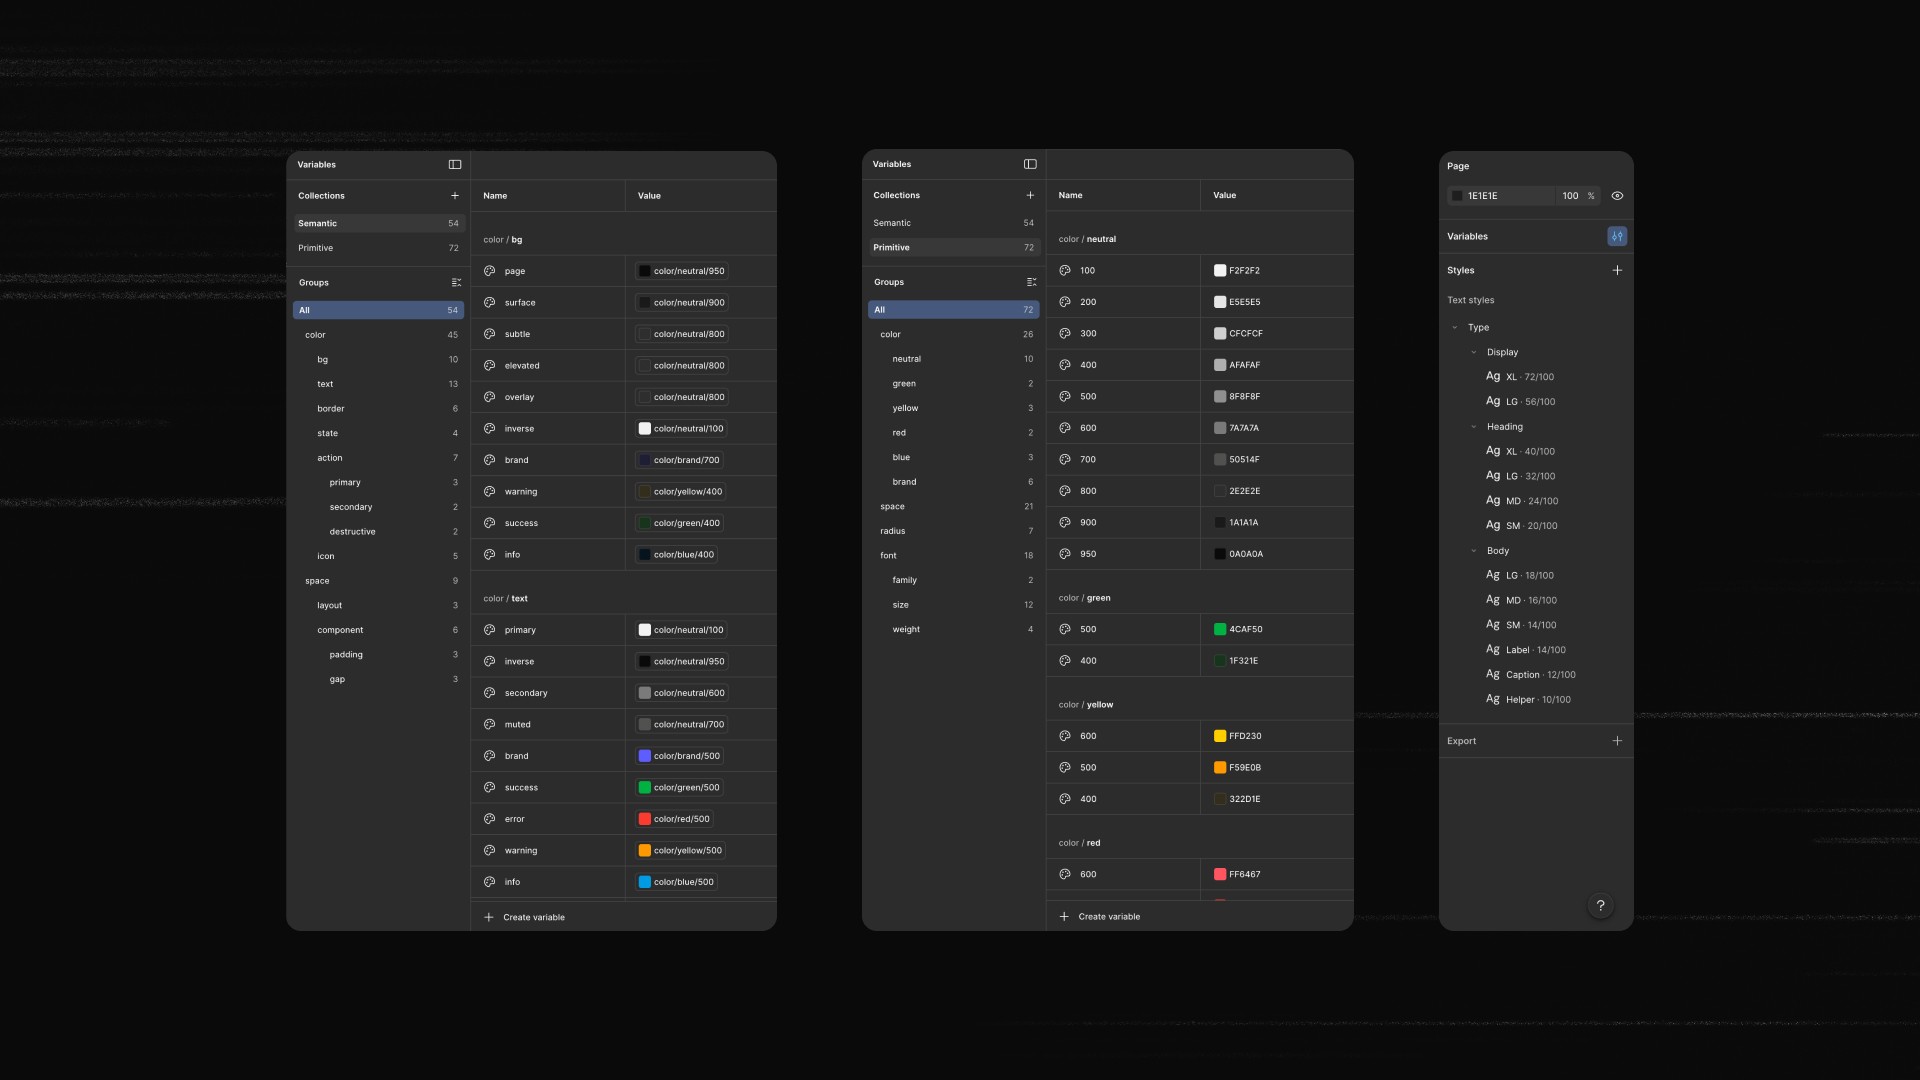Toggle sidebar icon in left Variables panel
1920x1080 pixels.
455,165
